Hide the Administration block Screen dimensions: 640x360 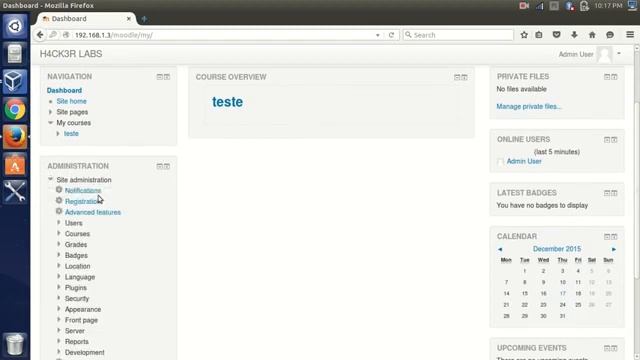pos(160,166)
